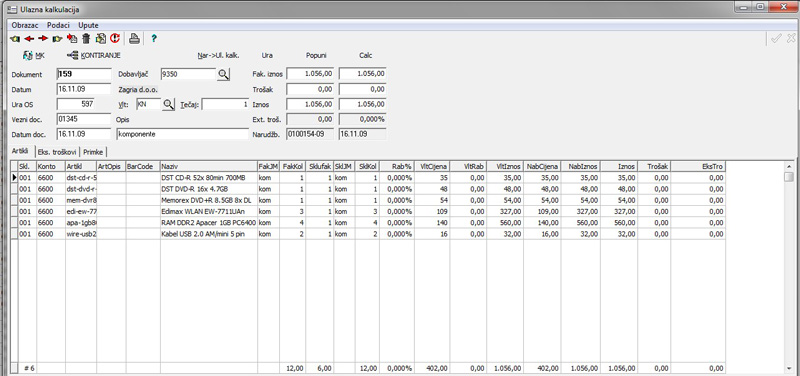
Task: Click the grid's scroll down arrow
Action: [789, 368]
